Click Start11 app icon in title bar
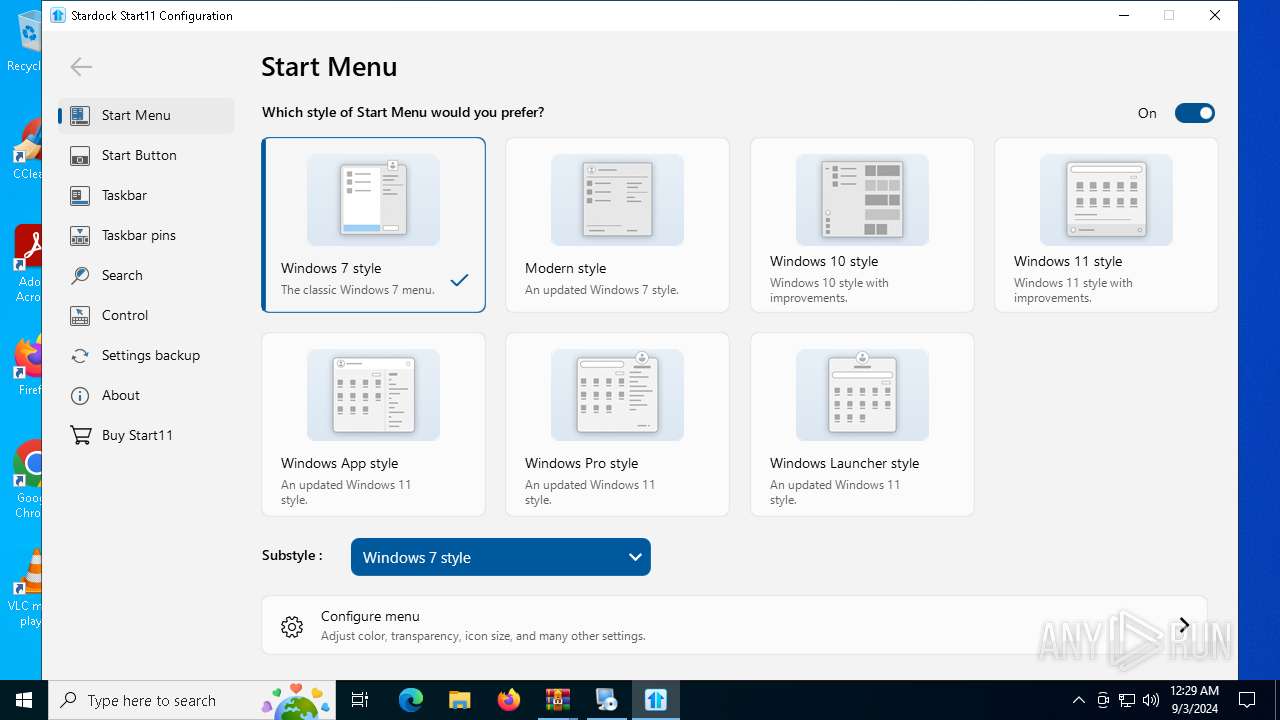1280x720 pixels. (57, 15)
